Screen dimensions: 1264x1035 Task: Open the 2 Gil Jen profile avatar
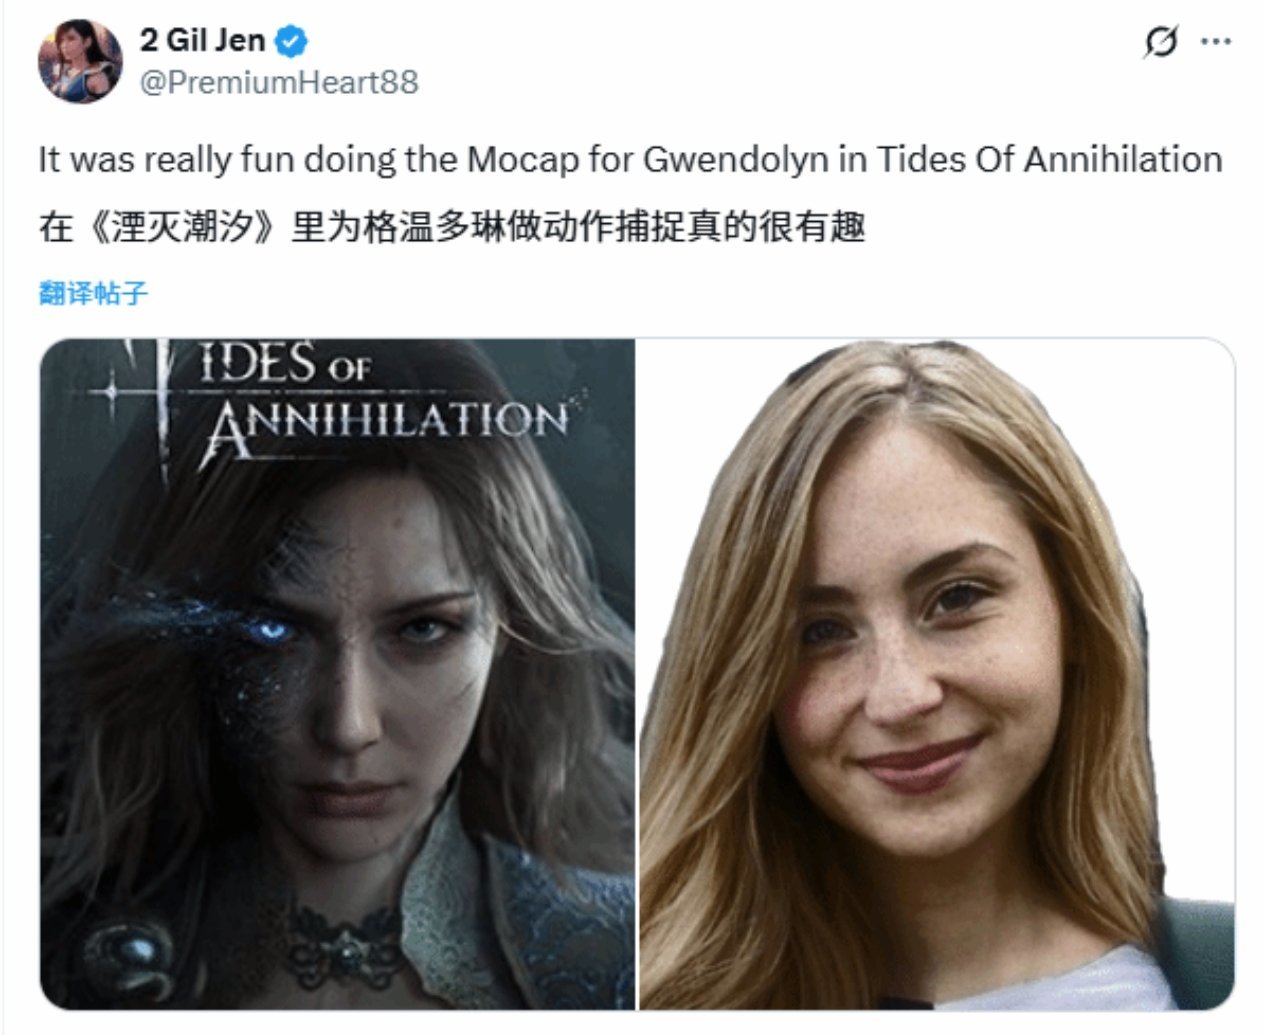(80, 61)
